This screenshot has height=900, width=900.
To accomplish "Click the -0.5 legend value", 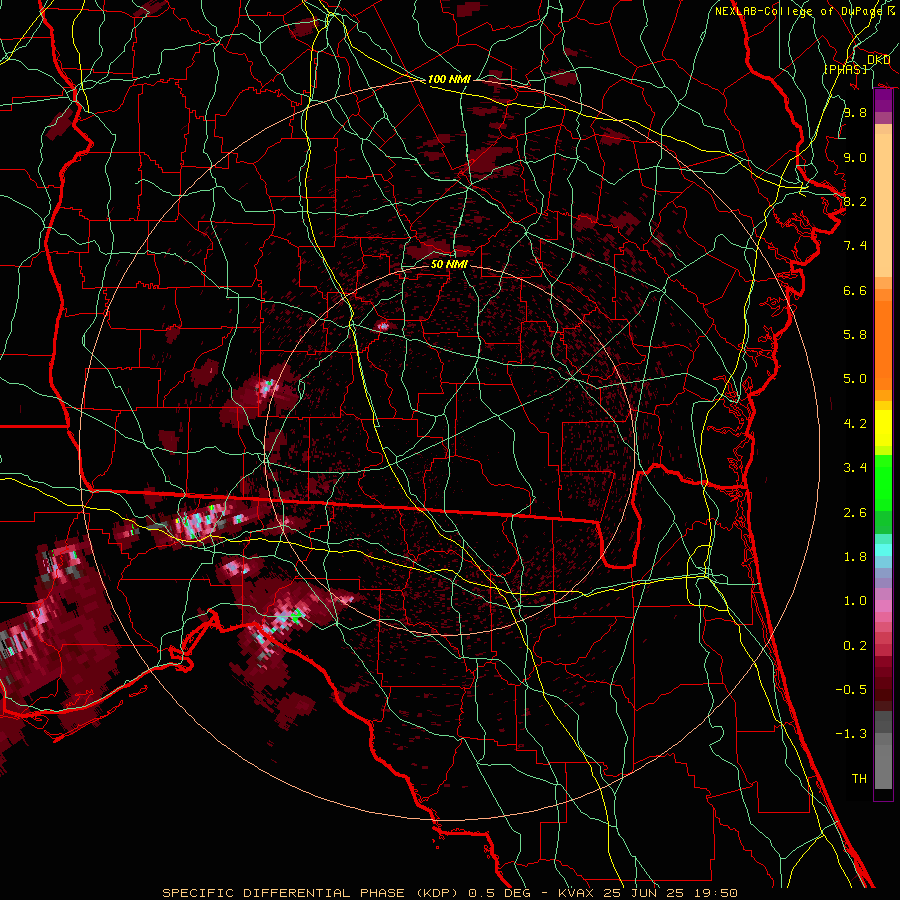I will click(x=851, y=690).
